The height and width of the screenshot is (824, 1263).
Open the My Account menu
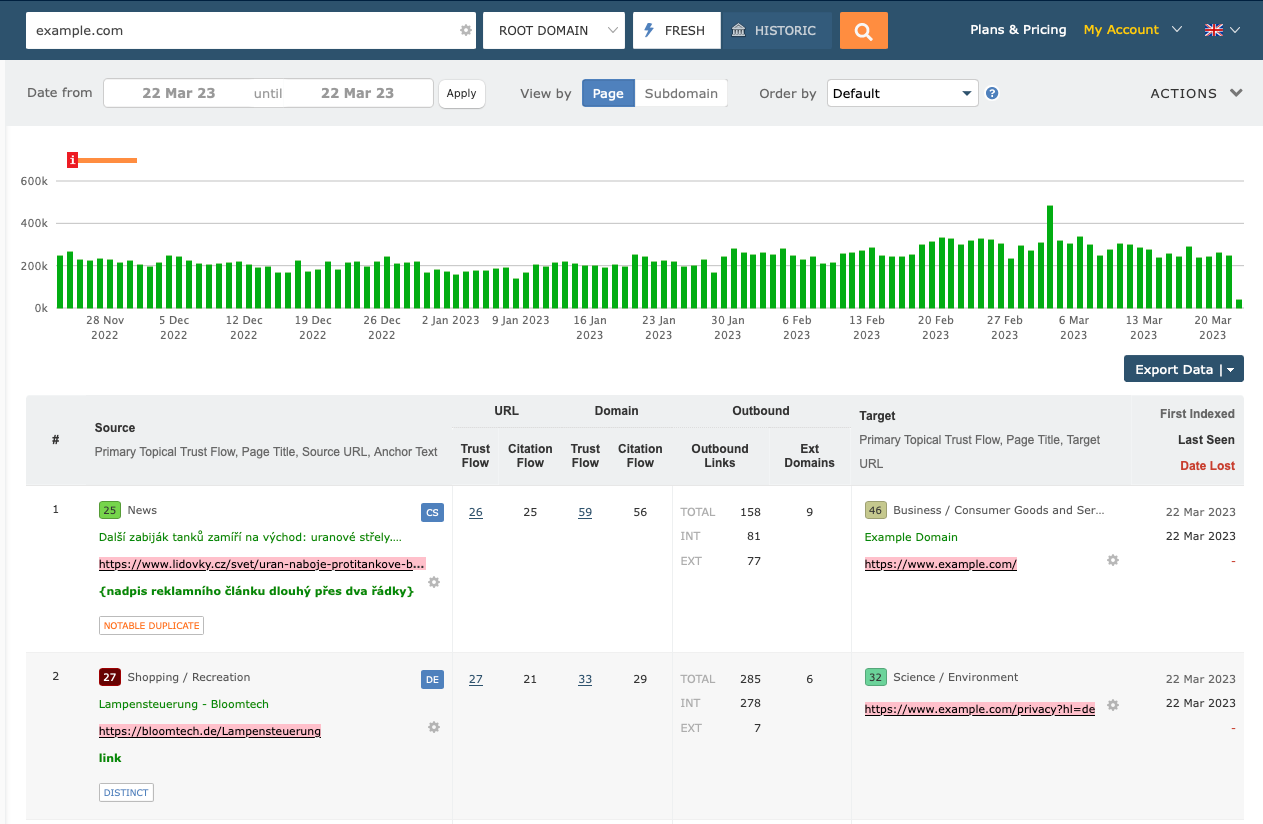(1121, 30)
